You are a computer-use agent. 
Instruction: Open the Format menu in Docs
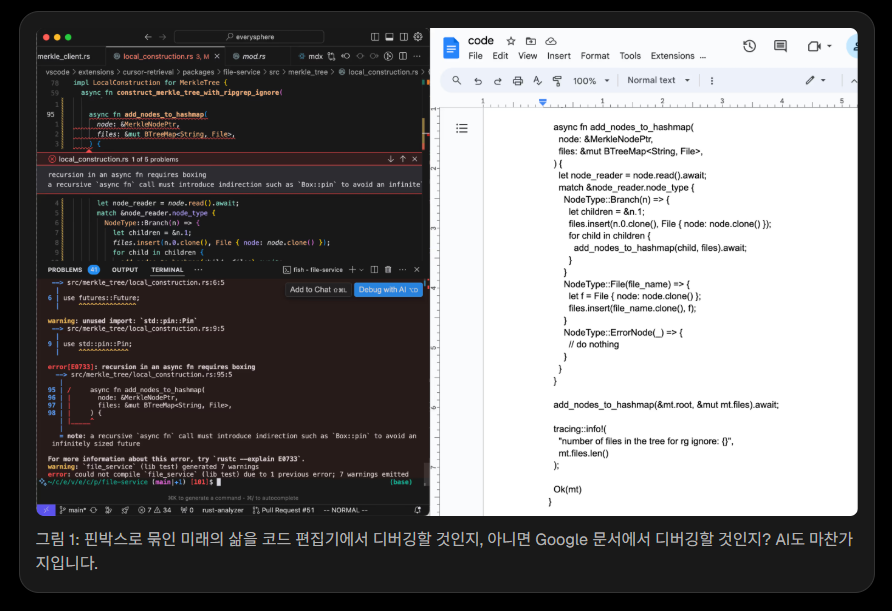595,56
